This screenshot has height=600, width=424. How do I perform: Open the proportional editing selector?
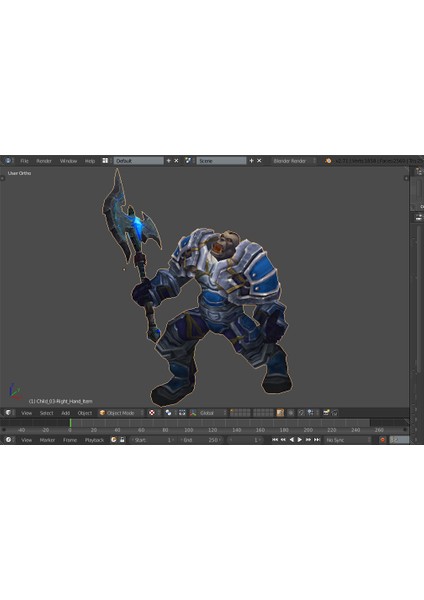click(291, 413)
